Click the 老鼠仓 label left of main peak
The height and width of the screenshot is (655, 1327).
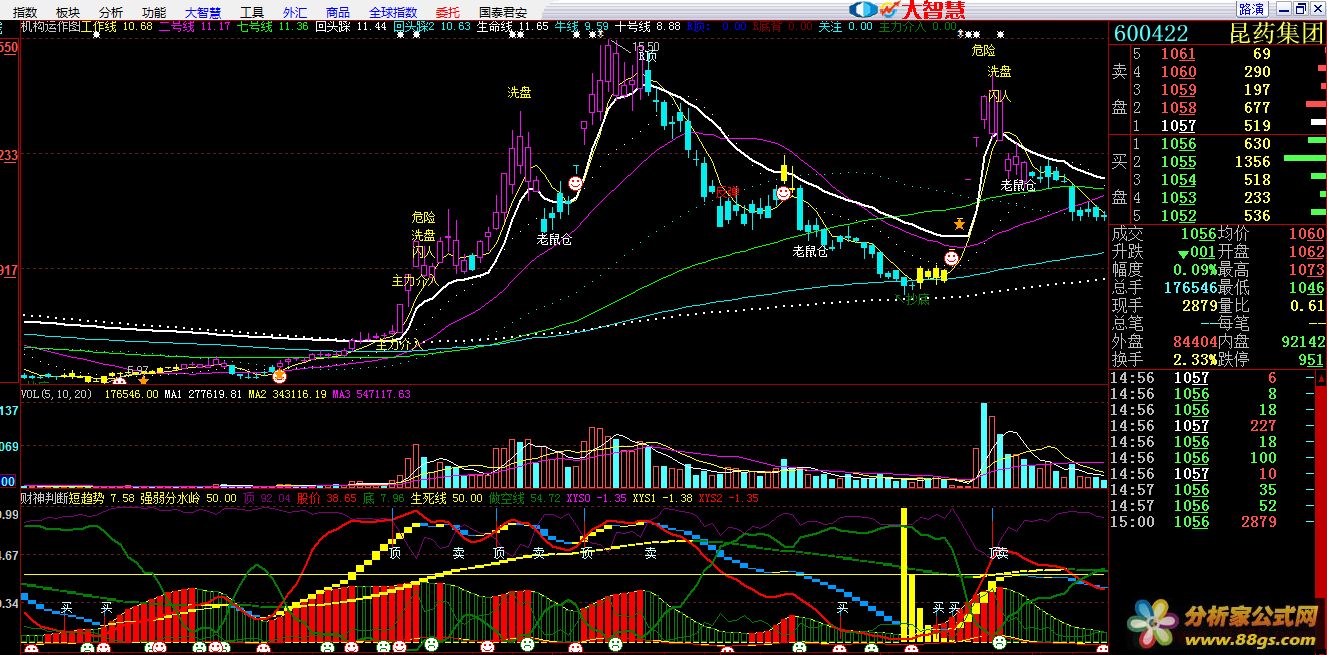(555, 239)
